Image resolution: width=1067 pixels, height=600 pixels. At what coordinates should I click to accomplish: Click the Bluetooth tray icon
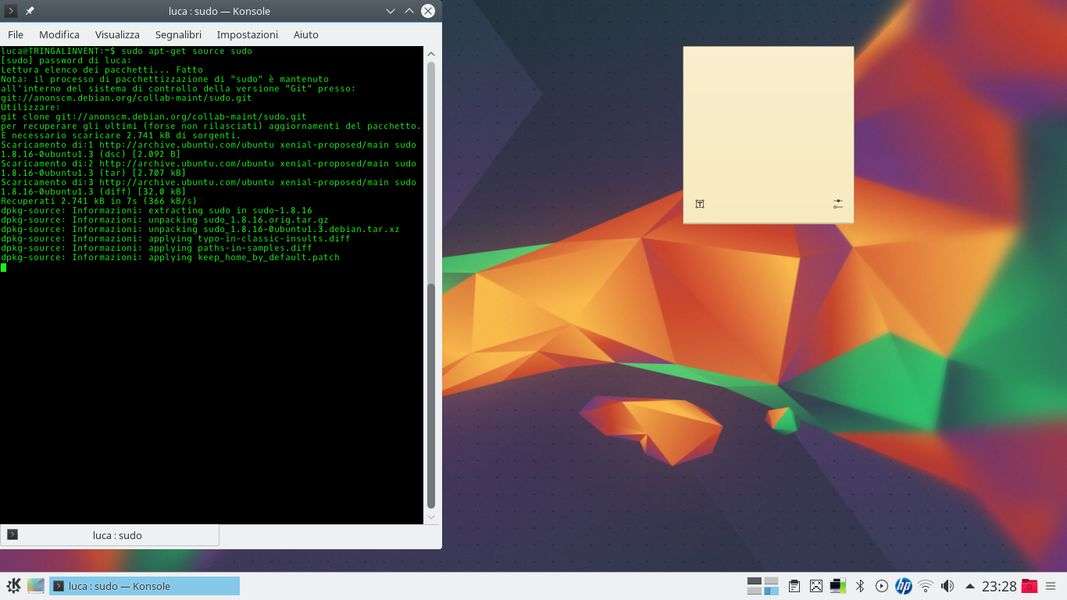[x=859, y=586]
